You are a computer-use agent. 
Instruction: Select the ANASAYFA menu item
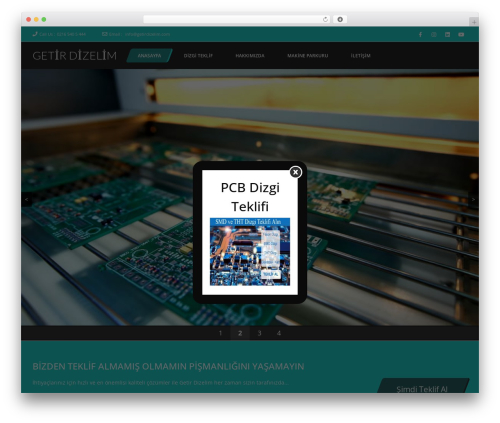tap(149, 56)
